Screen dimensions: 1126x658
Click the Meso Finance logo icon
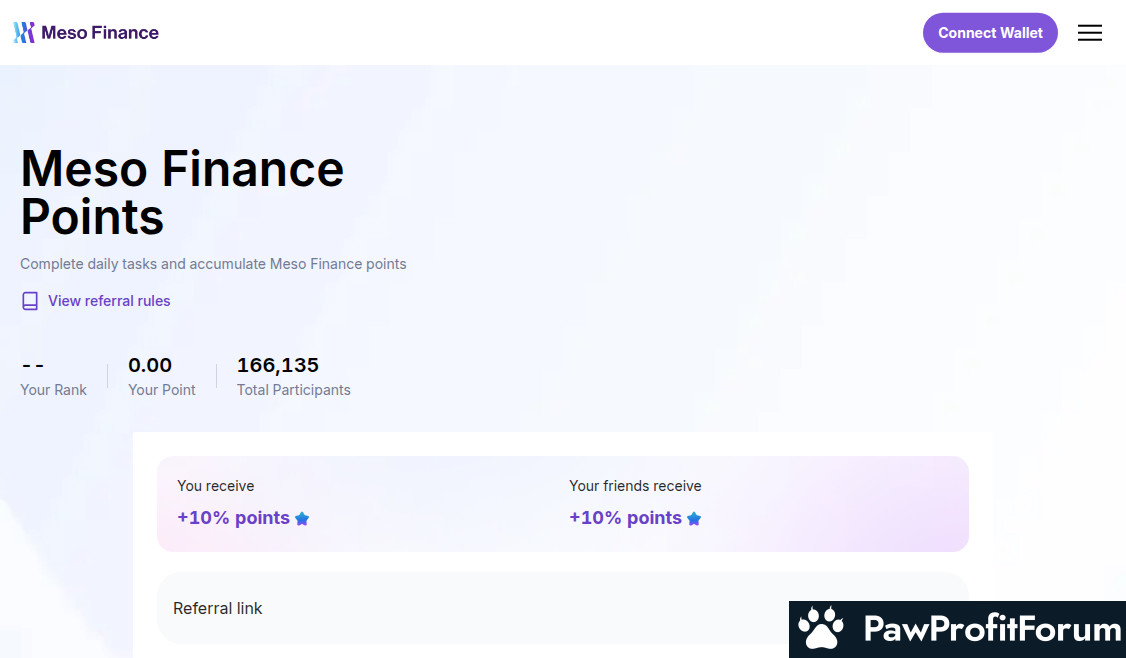click(x=24, y=33)
